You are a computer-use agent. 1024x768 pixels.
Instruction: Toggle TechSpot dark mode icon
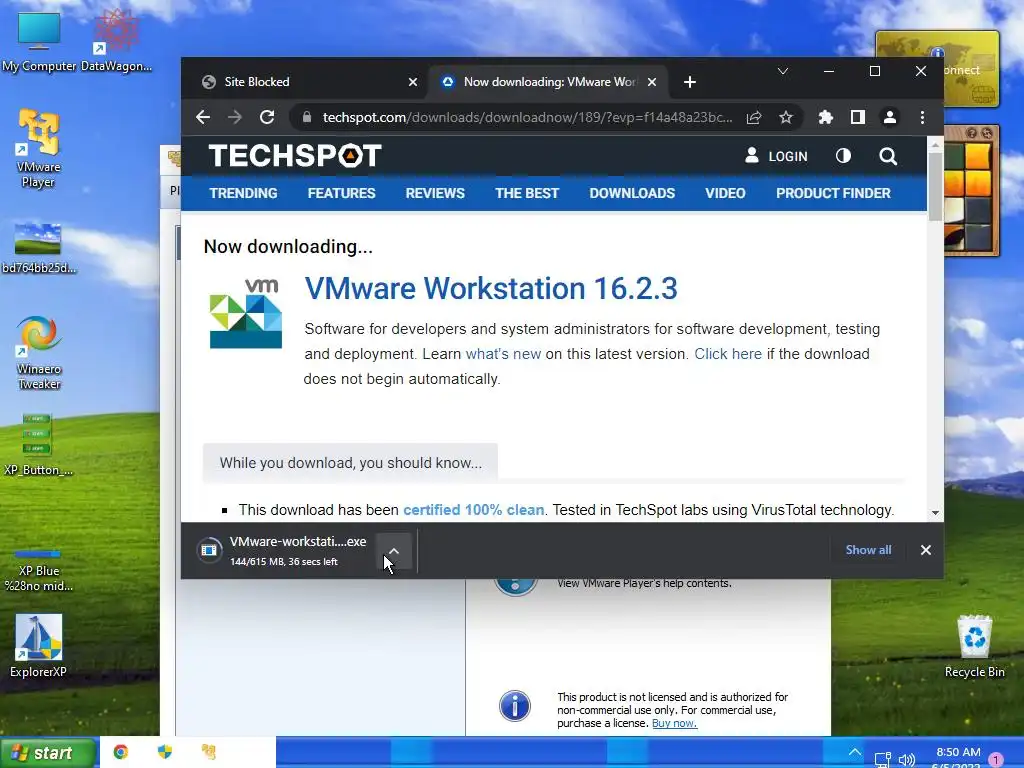843,156
